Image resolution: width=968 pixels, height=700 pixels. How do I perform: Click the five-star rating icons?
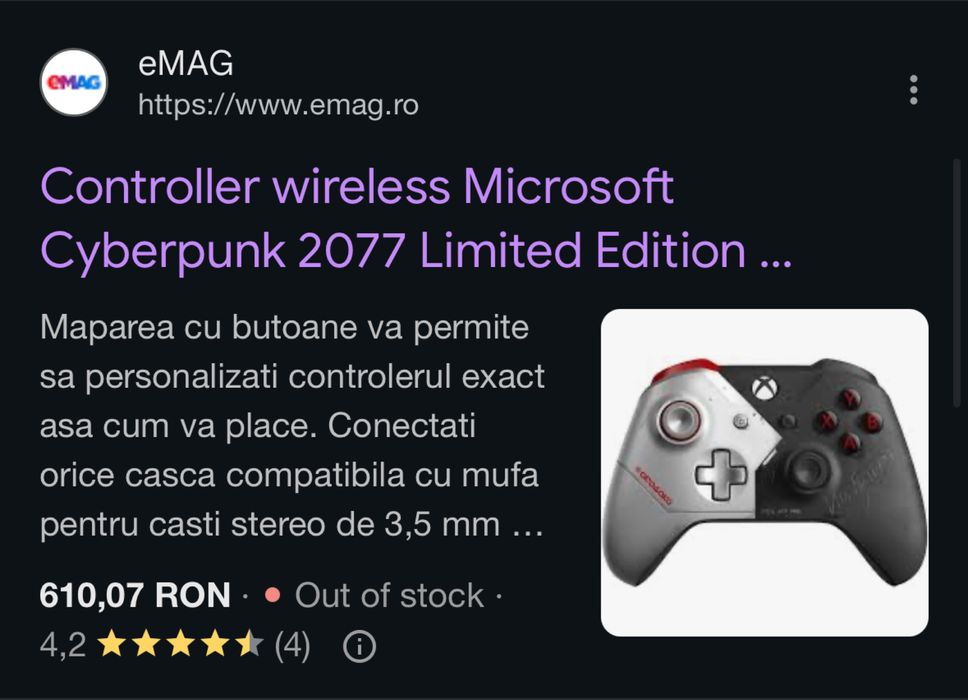pyautogui.click(x=181, y=644)
